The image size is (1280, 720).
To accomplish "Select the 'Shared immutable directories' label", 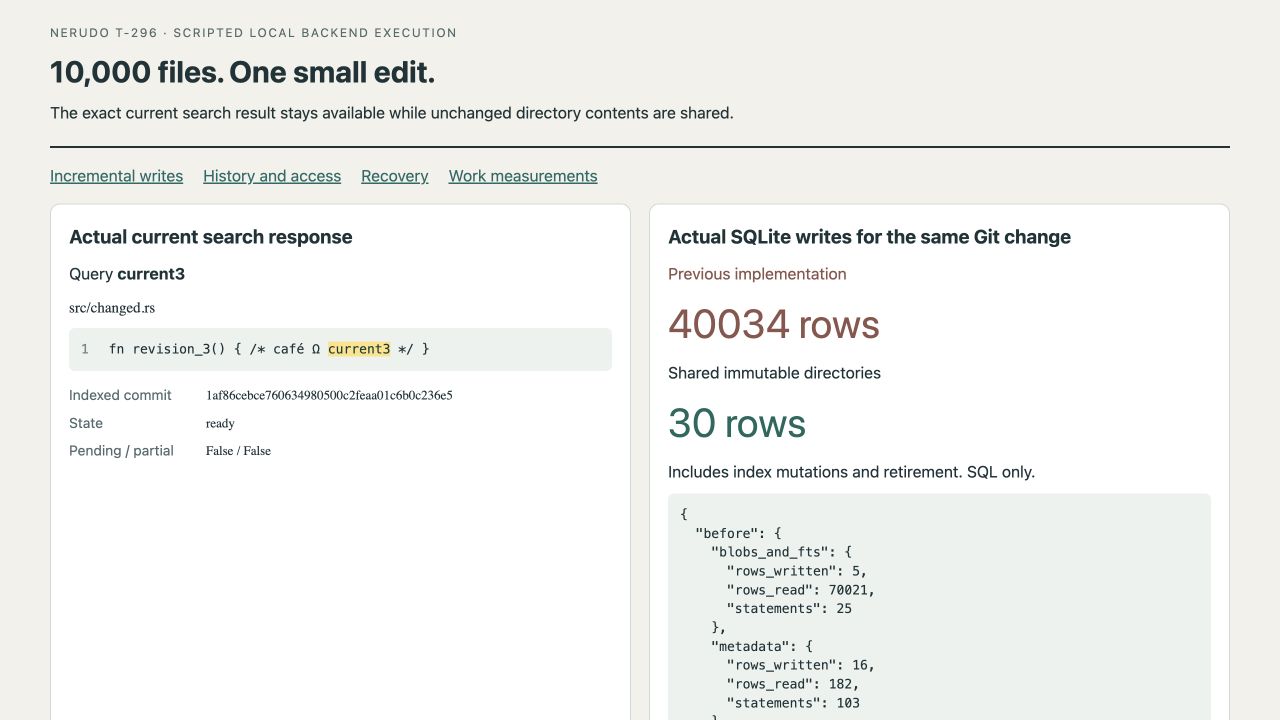I will click(x=774, y=373).
